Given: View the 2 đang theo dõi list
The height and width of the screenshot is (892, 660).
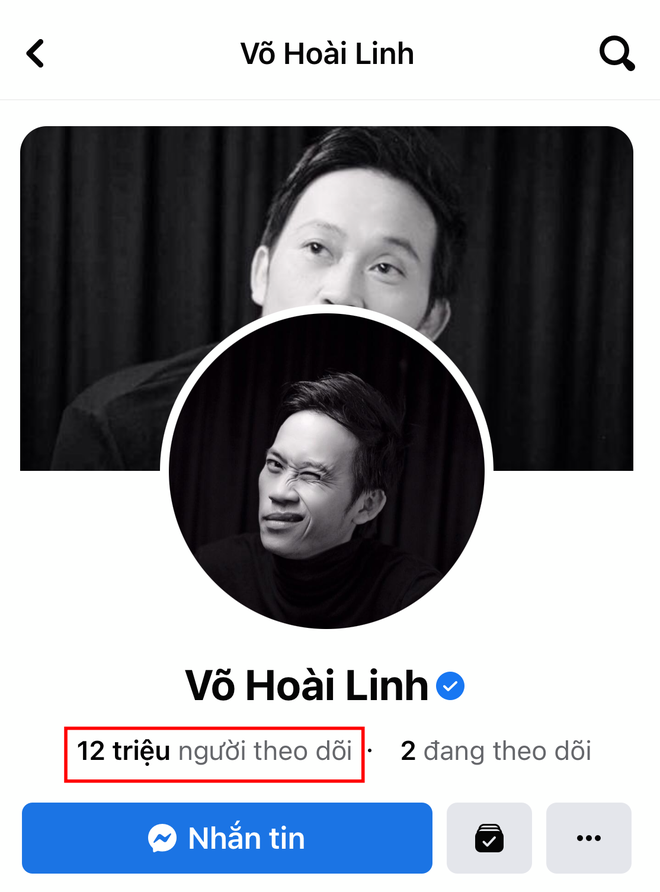Looking at the screenshot, I should [496, 751].
